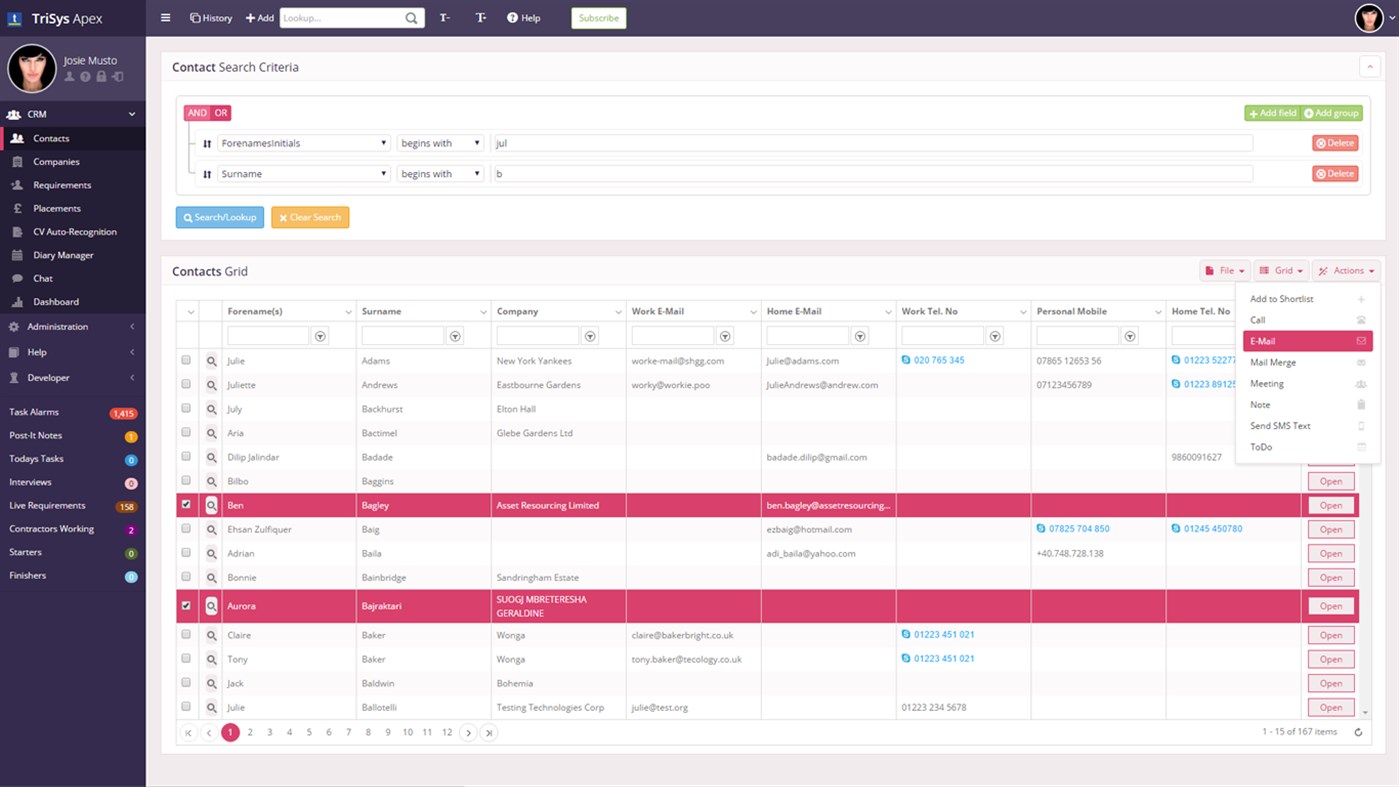Preview Ben Bagley using his magnifier icon

[x=210, y=505]
